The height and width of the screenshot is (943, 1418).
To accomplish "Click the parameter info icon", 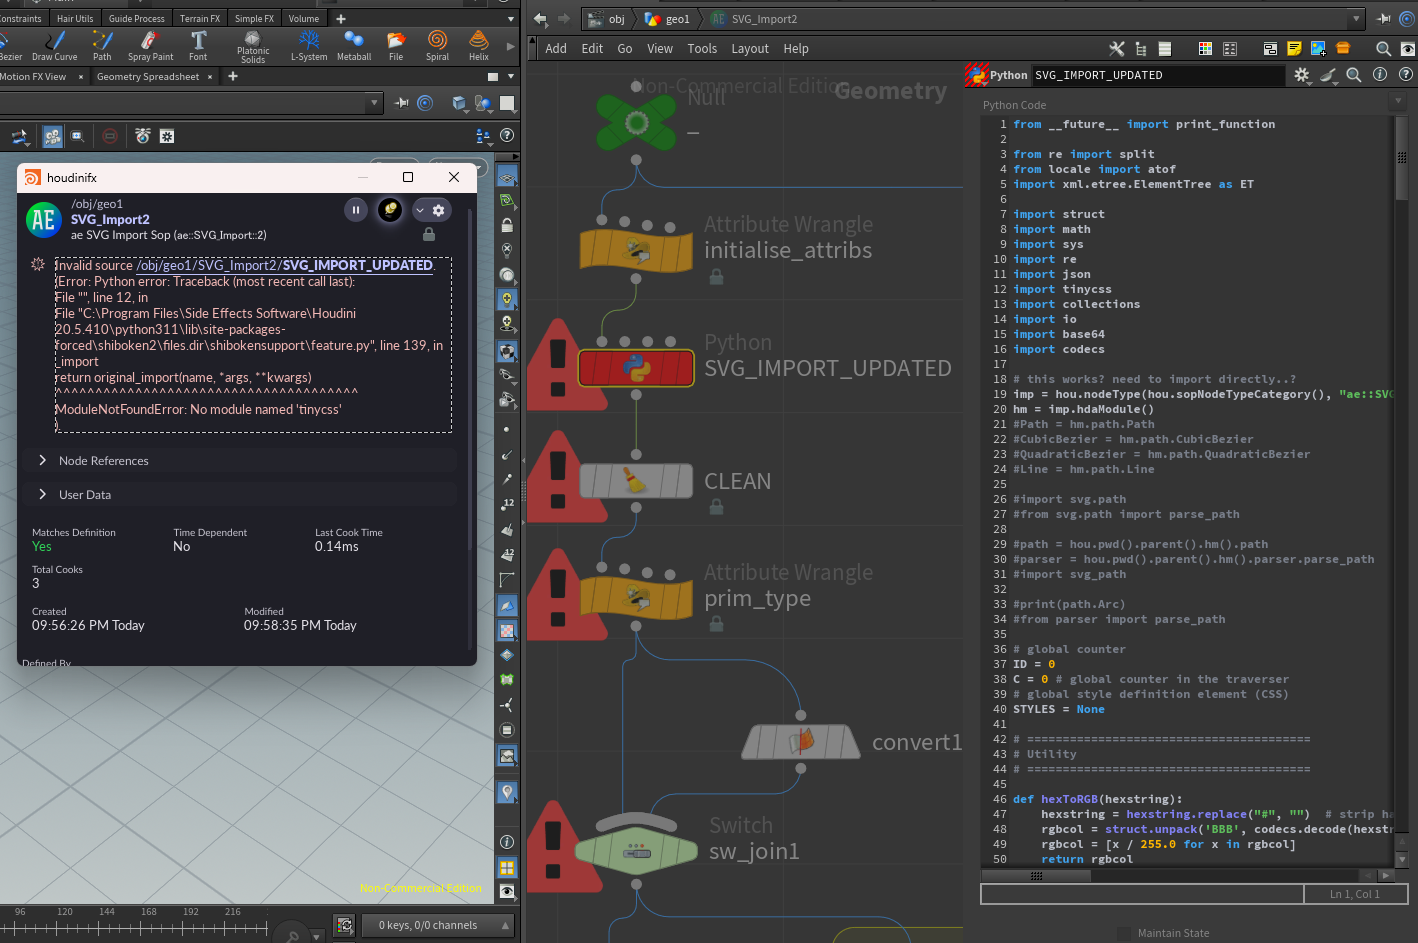I will coord(1380,75).
